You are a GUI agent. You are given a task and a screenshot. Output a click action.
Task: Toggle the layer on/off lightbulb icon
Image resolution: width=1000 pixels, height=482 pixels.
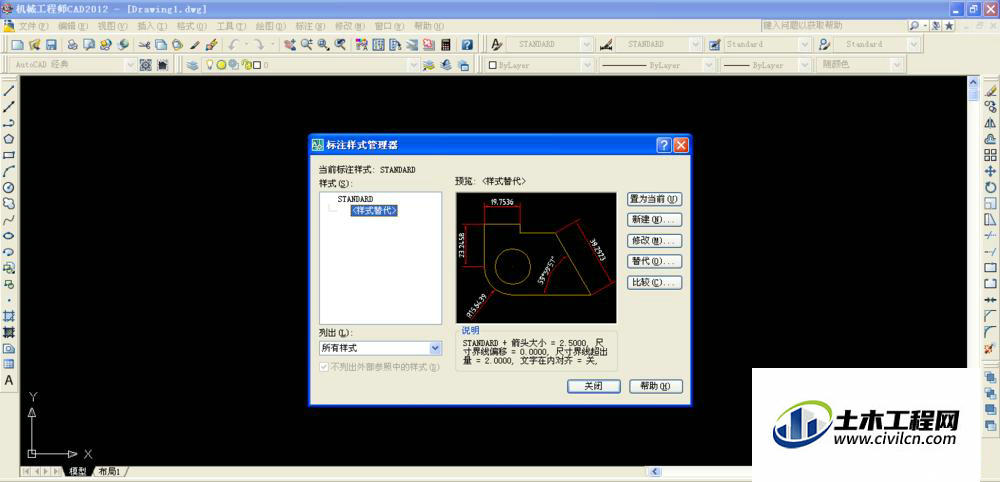(209, 64)
